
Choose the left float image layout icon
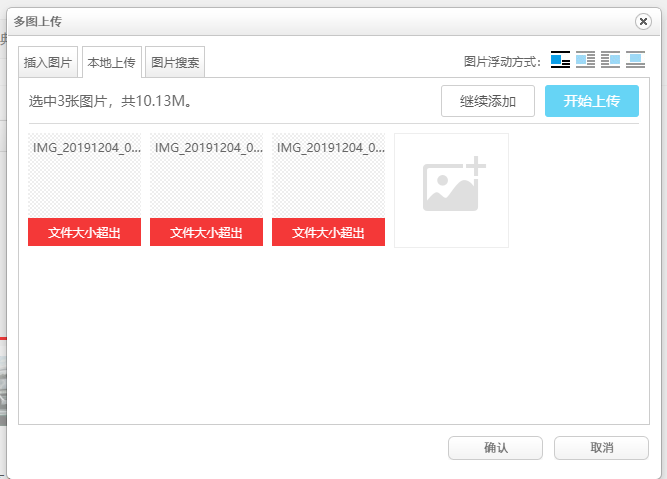[586, 60]
